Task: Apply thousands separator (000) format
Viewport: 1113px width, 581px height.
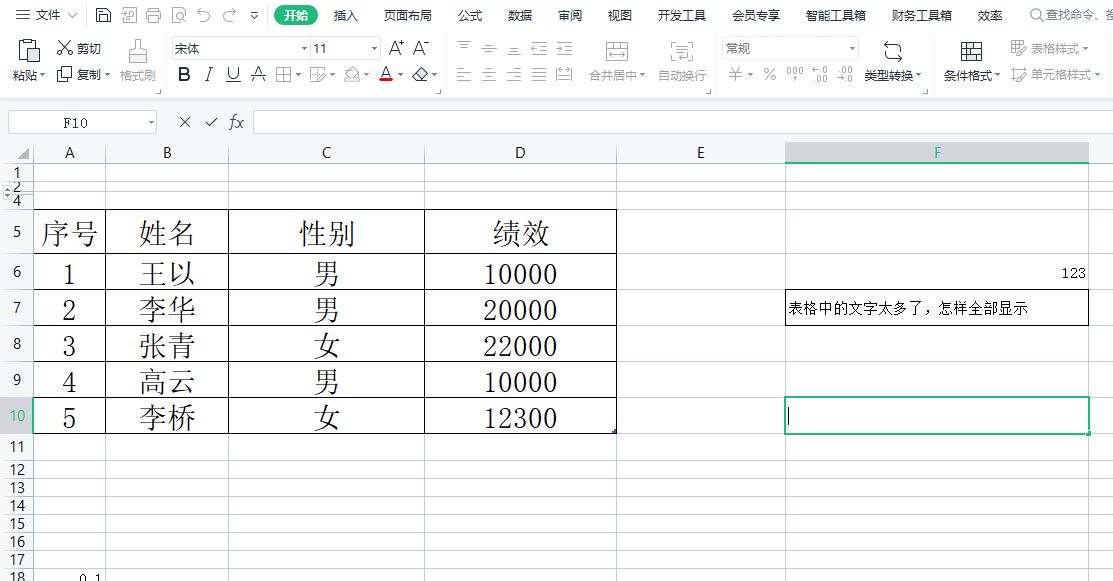Action: 795,74
